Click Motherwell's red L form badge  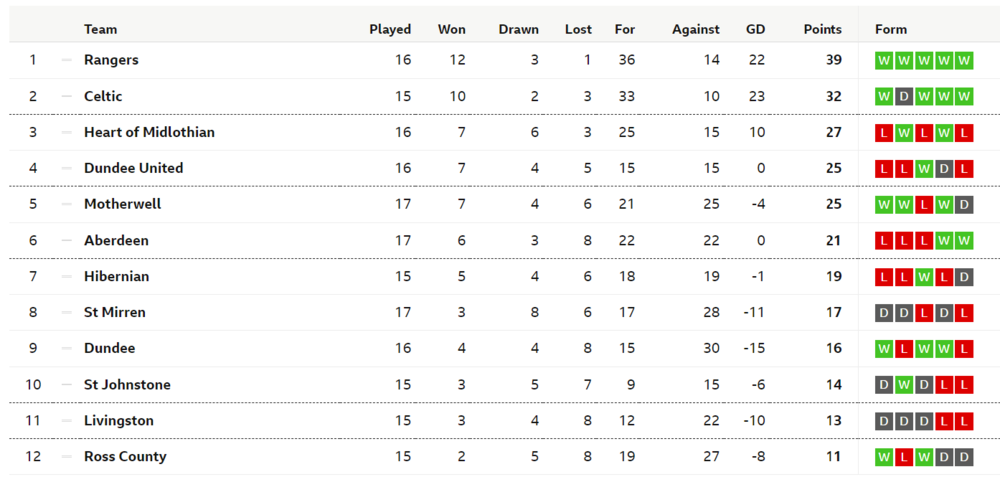pyautogui.click(x=924, y=205)
